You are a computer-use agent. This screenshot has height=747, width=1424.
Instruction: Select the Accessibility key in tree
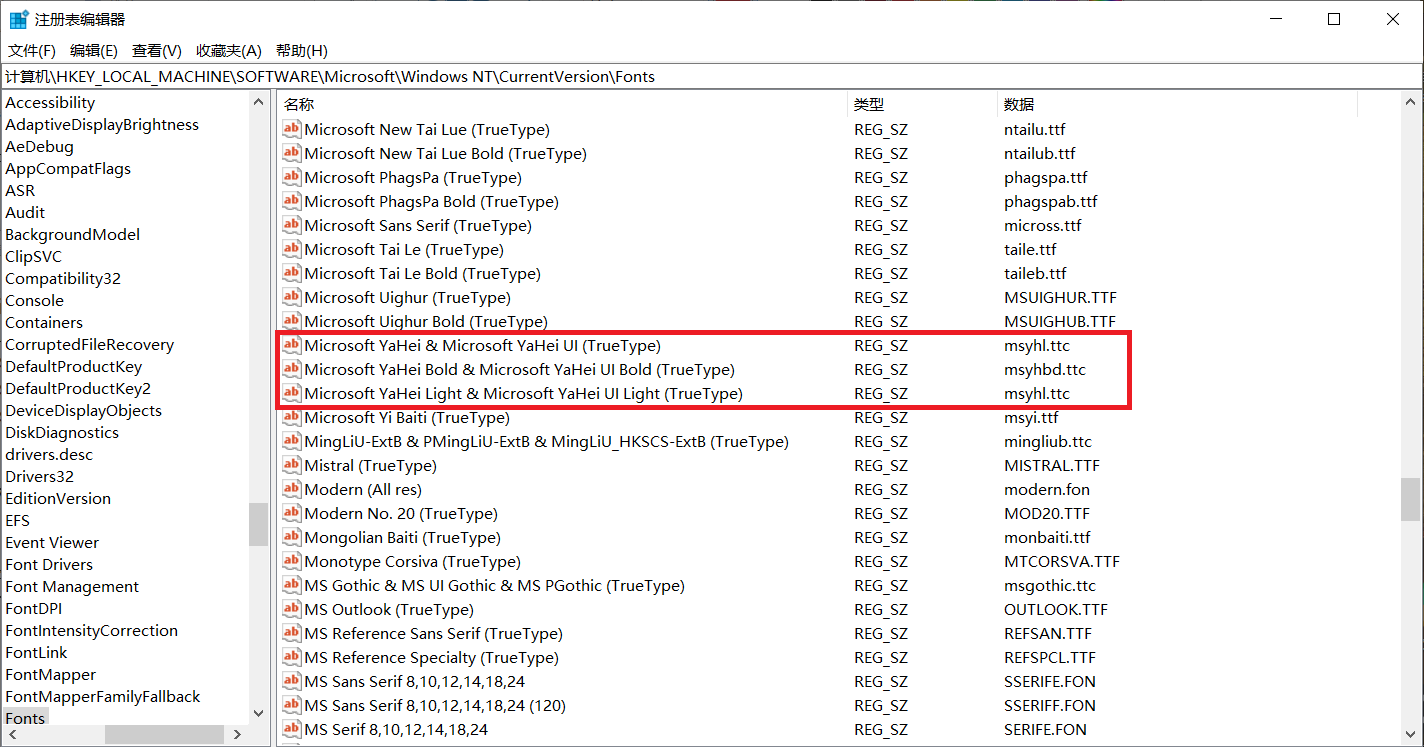click(x=50, y=102)
